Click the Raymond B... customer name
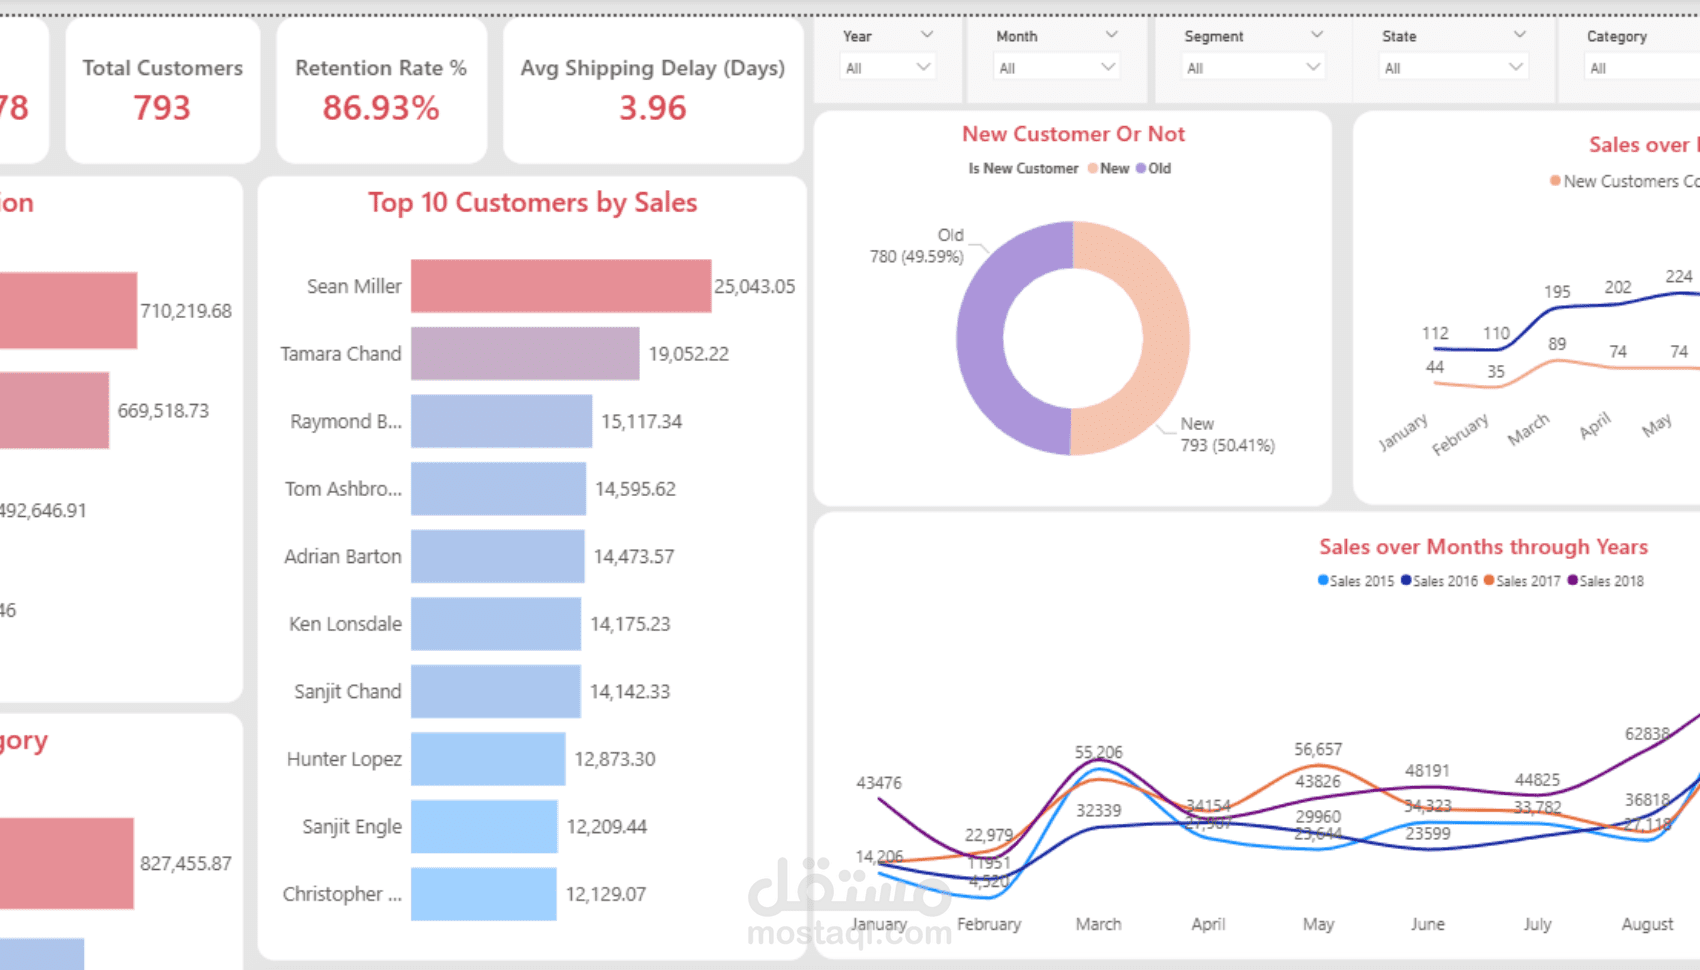 point(346,421)
